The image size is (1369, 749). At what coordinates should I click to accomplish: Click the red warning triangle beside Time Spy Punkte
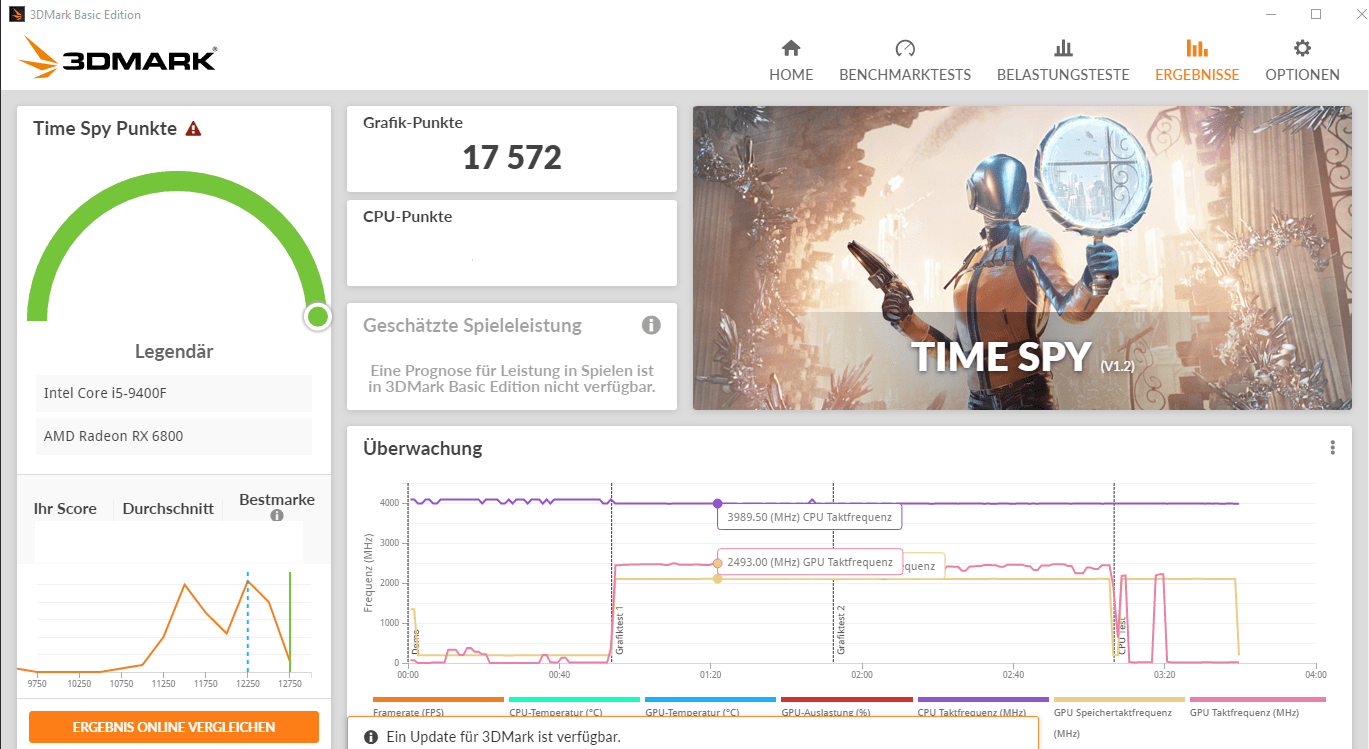(194, 129)
